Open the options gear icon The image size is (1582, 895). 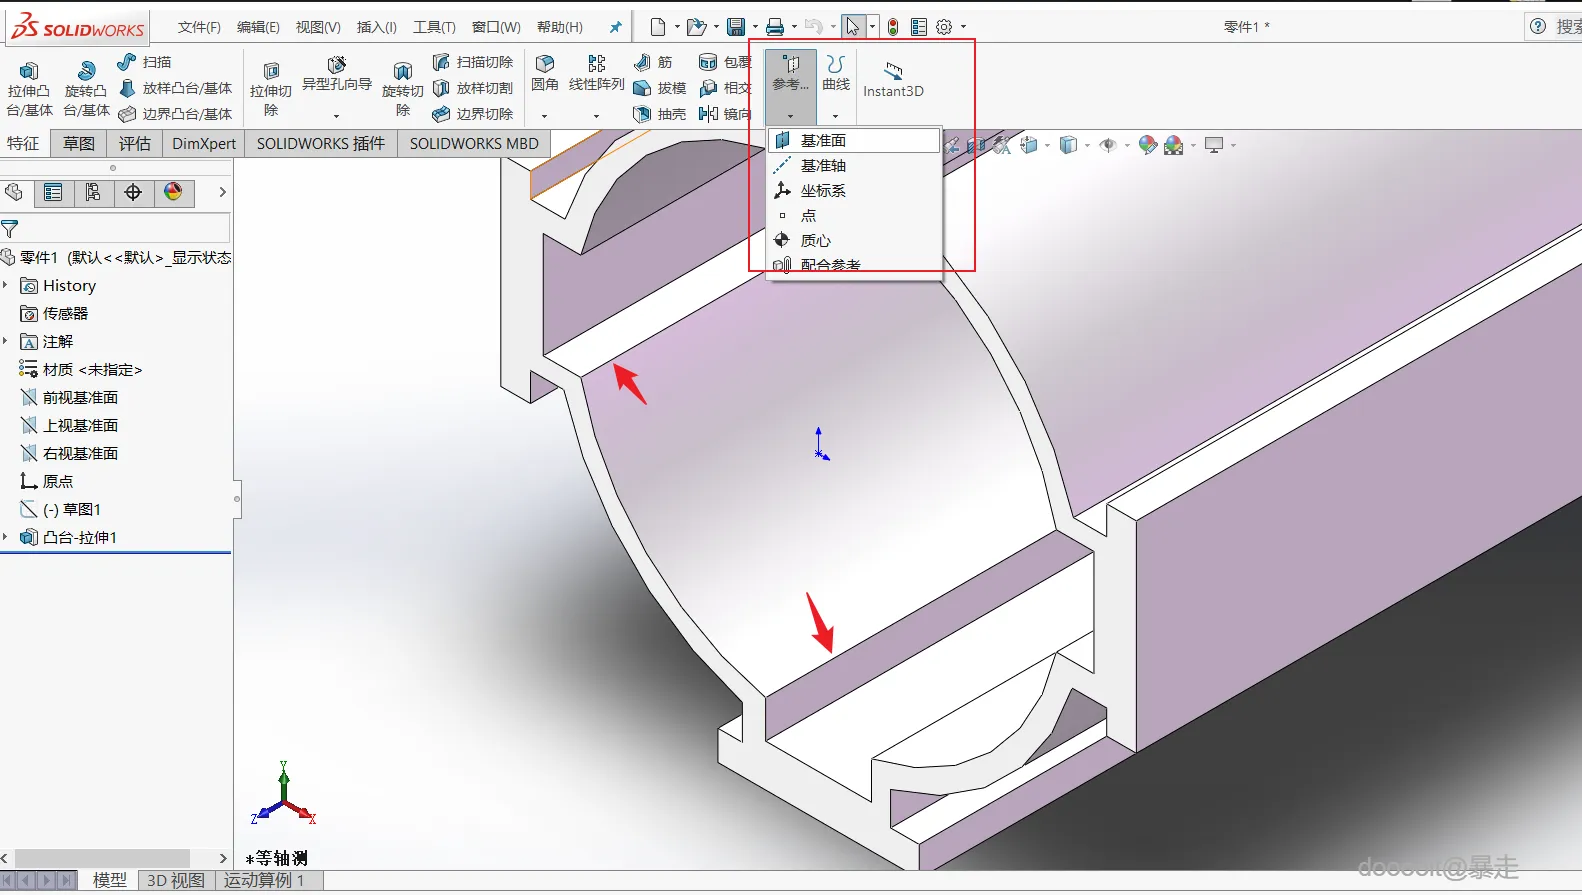click(x=944, y=27)
